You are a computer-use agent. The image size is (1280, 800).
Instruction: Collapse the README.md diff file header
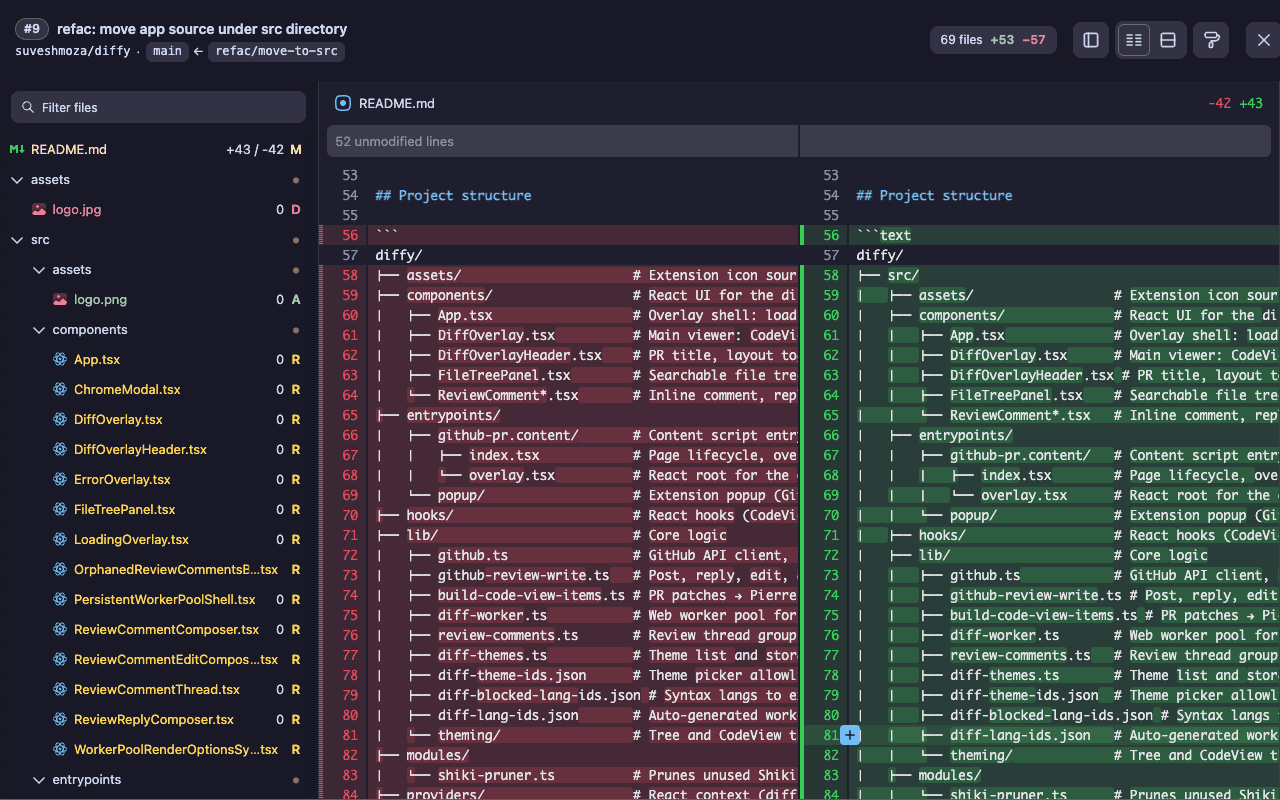(x=799, y=103)
